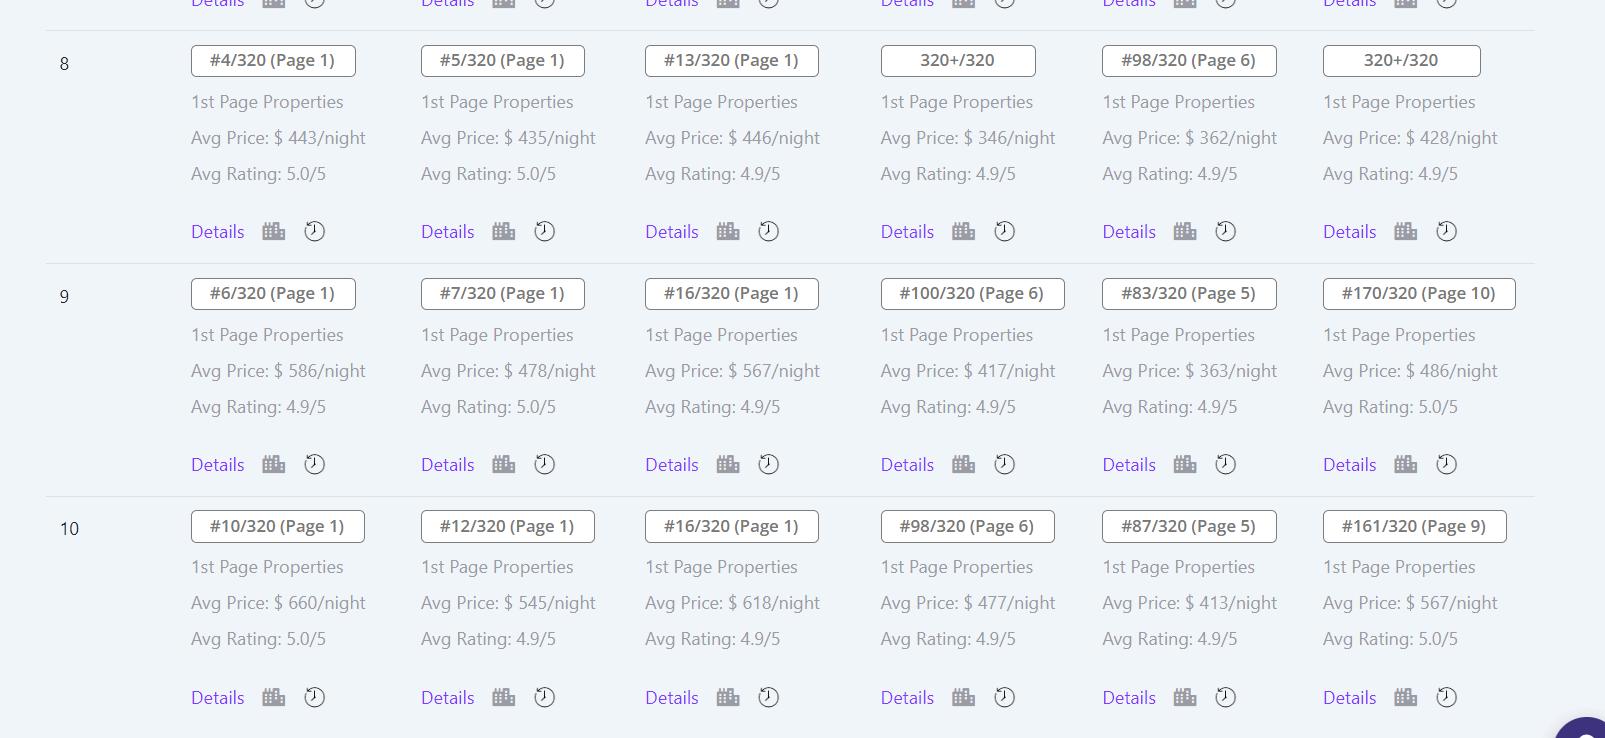View history clock in $363/night card

click(1225, 464)
